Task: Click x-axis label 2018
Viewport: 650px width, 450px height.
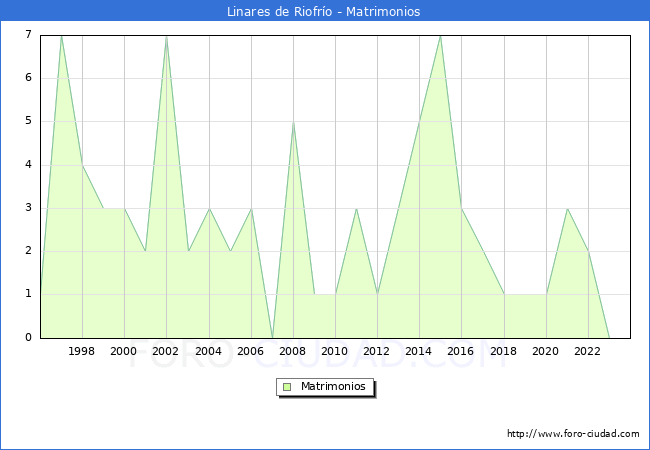Action: coord(504,351)
